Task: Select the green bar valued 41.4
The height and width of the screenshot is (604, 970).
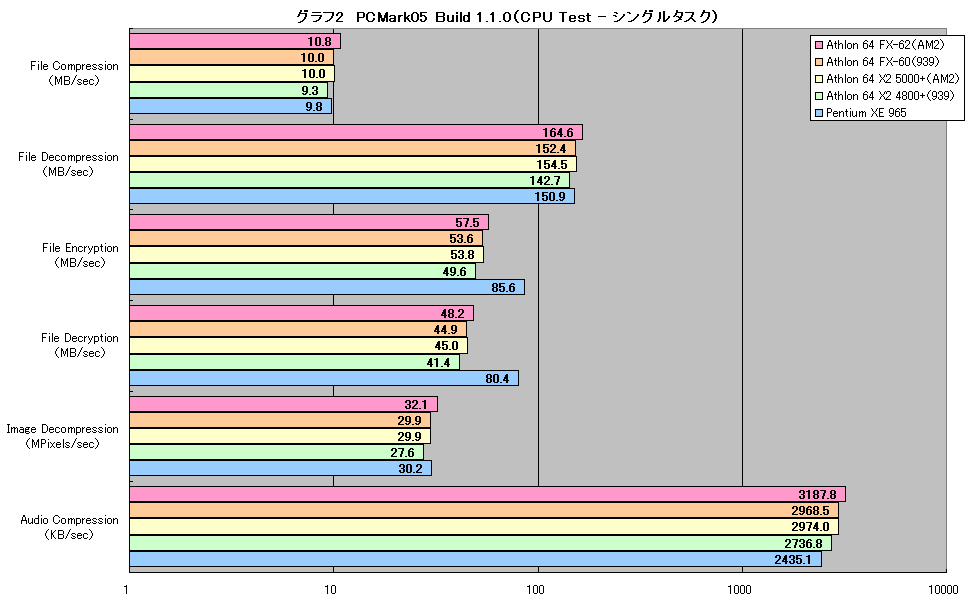Action: (x=294, y=362)
